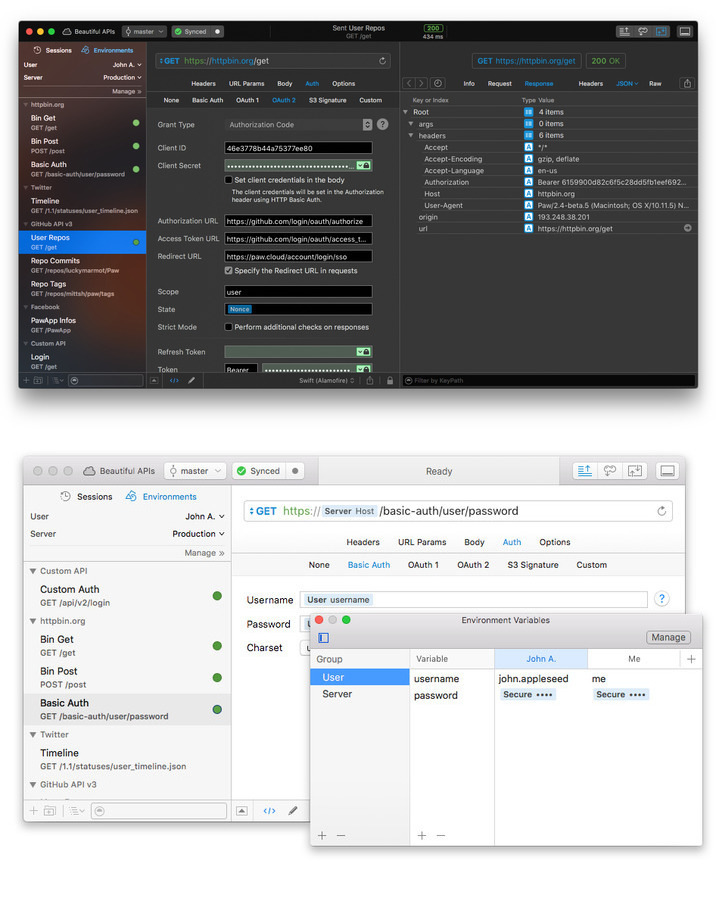Toggle the sync status dot beside Synced in dark window
716x905 pixels.
(218, 32)
